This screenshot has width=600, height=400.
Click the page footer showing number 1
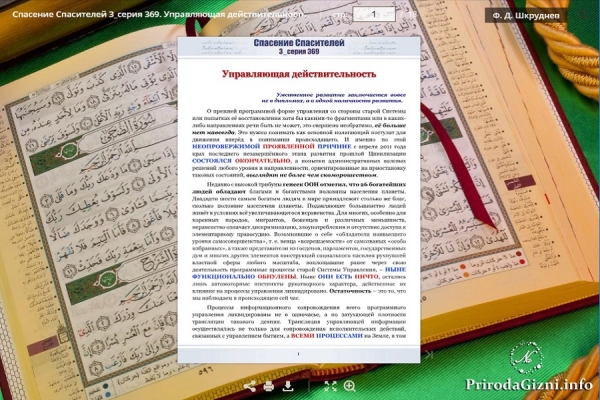298,354
